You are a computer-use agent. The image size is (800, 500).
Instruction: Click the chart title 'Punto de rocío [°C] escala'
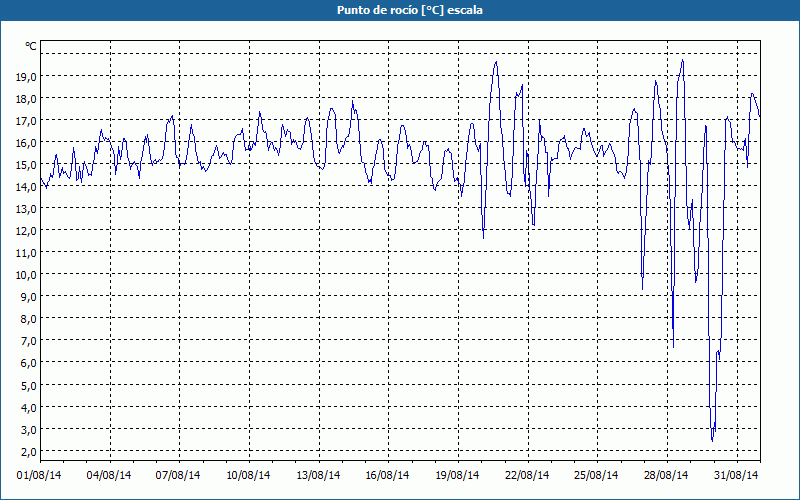click(410, 10)
